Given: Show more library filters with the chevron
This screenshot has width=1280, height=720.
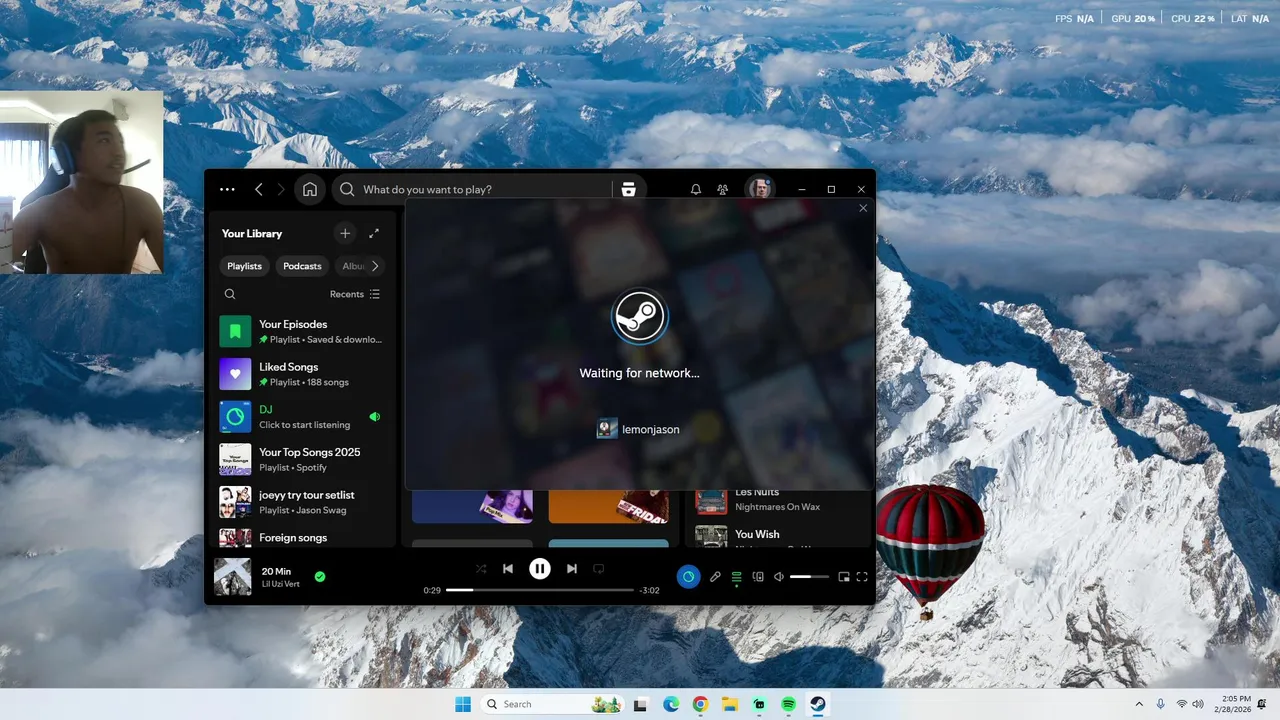Looking at the screenshot, I should tap(375, 266).
